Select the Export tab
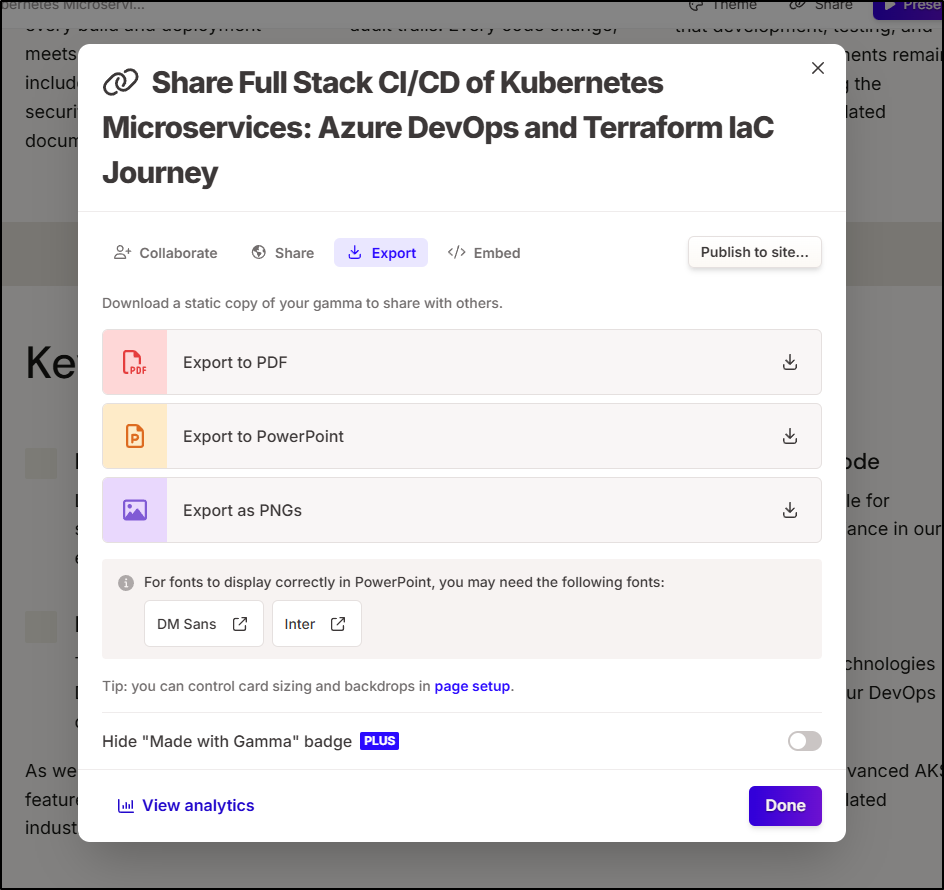 point(381,253)
